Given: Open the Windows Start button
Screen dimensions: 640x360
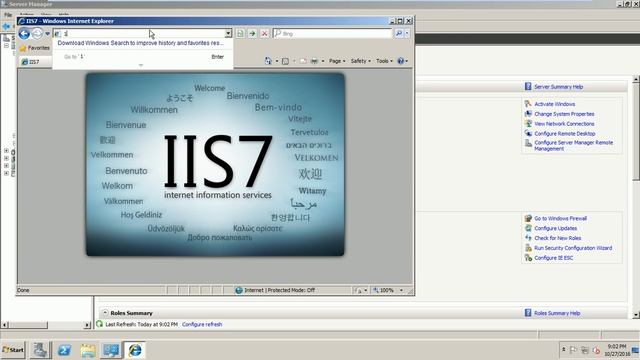Looking at the screenshot, I should pyautogui.click(x=13, y=350).
